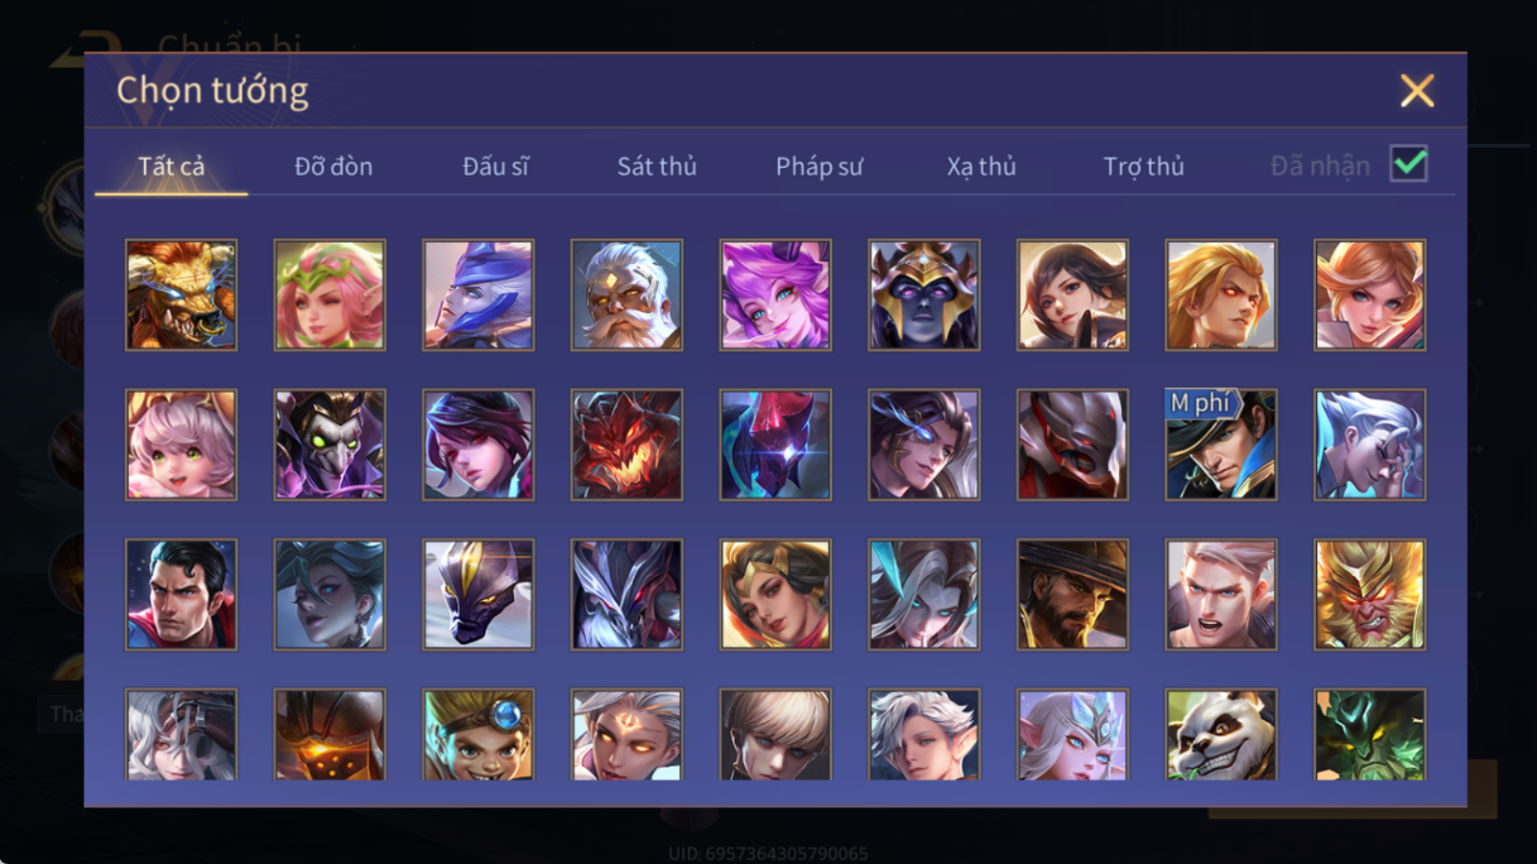Screen dimensions: 1537x864
Task: Switch to the Đỡ đòn tab
Action: coord(333,166)
